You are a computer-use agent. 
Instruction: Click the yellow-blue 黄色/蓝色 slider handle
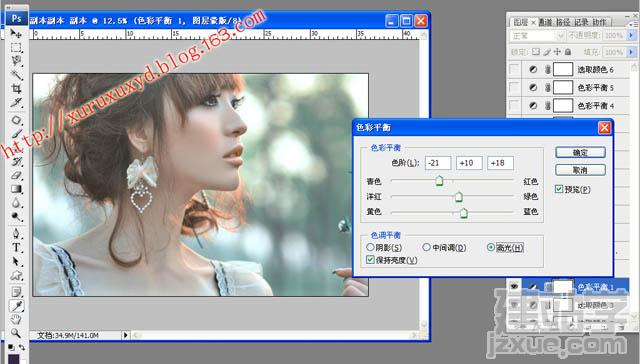464,213
